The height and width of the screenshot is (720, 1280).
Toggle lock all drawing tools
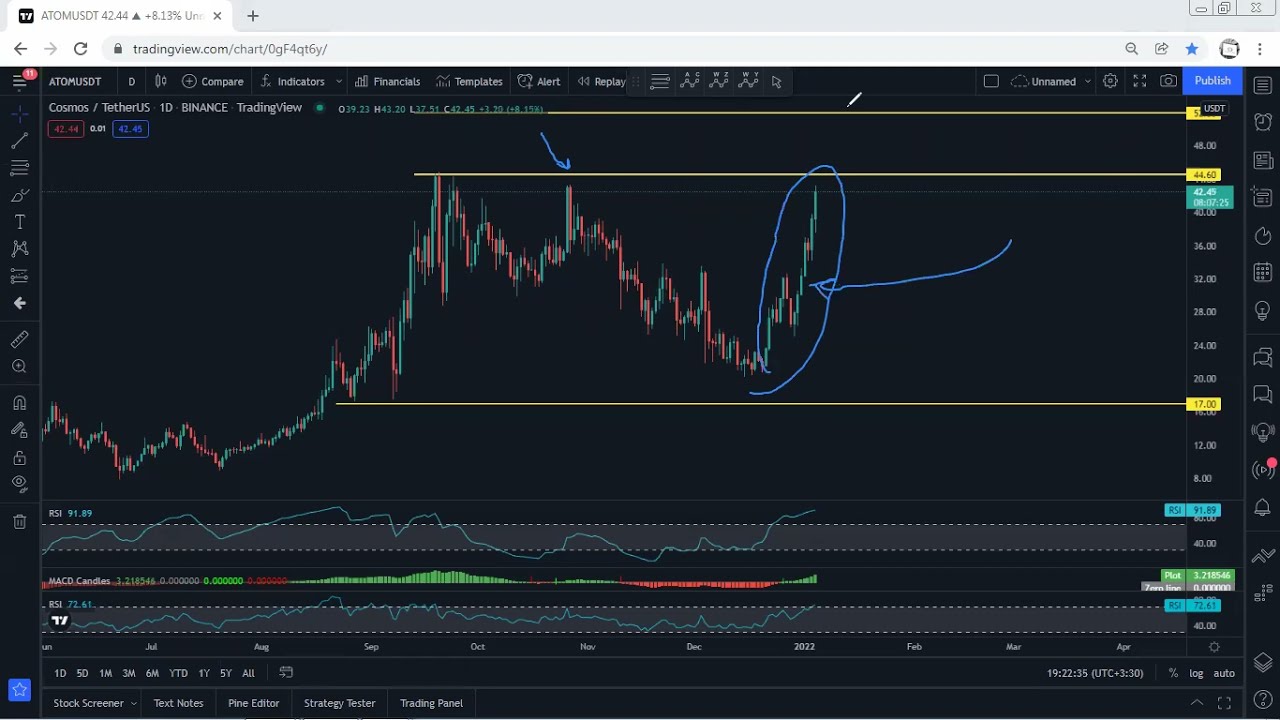pyautogui.click(x=19, y=458)
